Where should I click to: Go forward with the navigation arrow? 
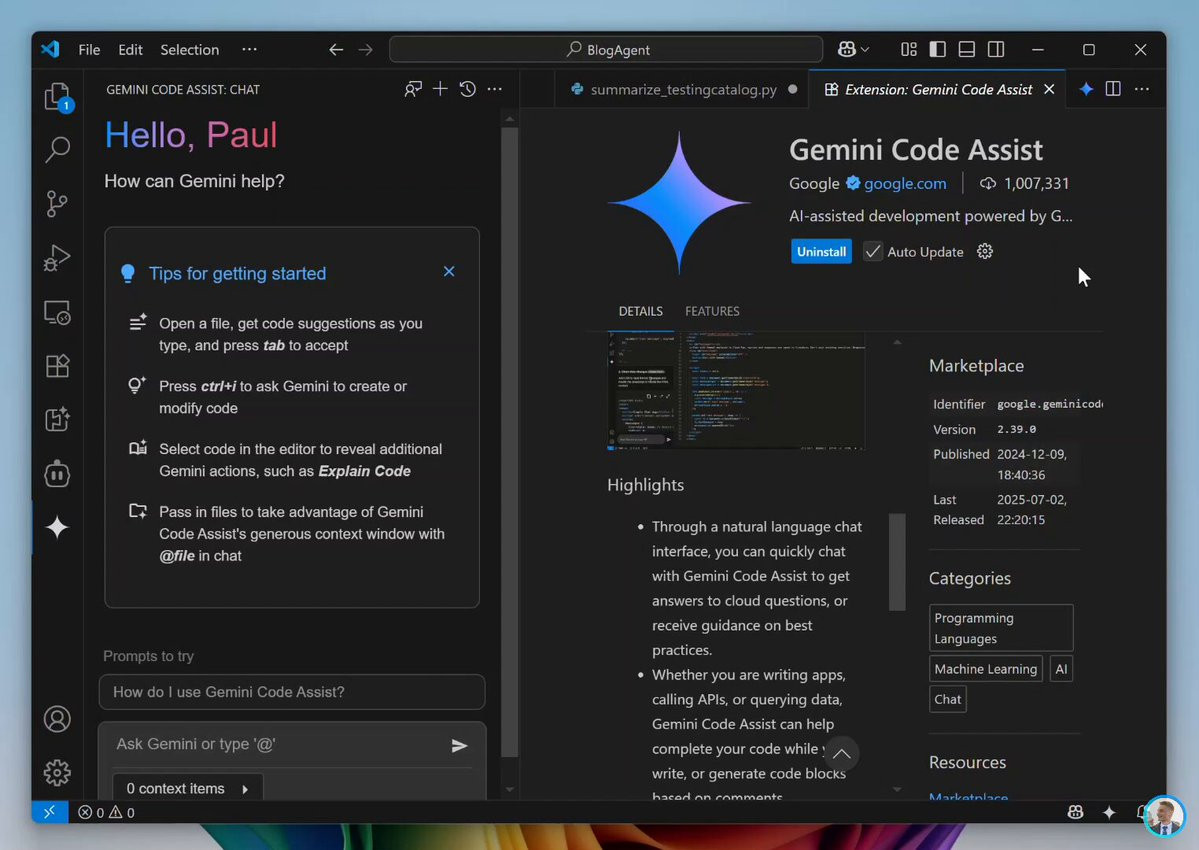(x=366, y=50)
